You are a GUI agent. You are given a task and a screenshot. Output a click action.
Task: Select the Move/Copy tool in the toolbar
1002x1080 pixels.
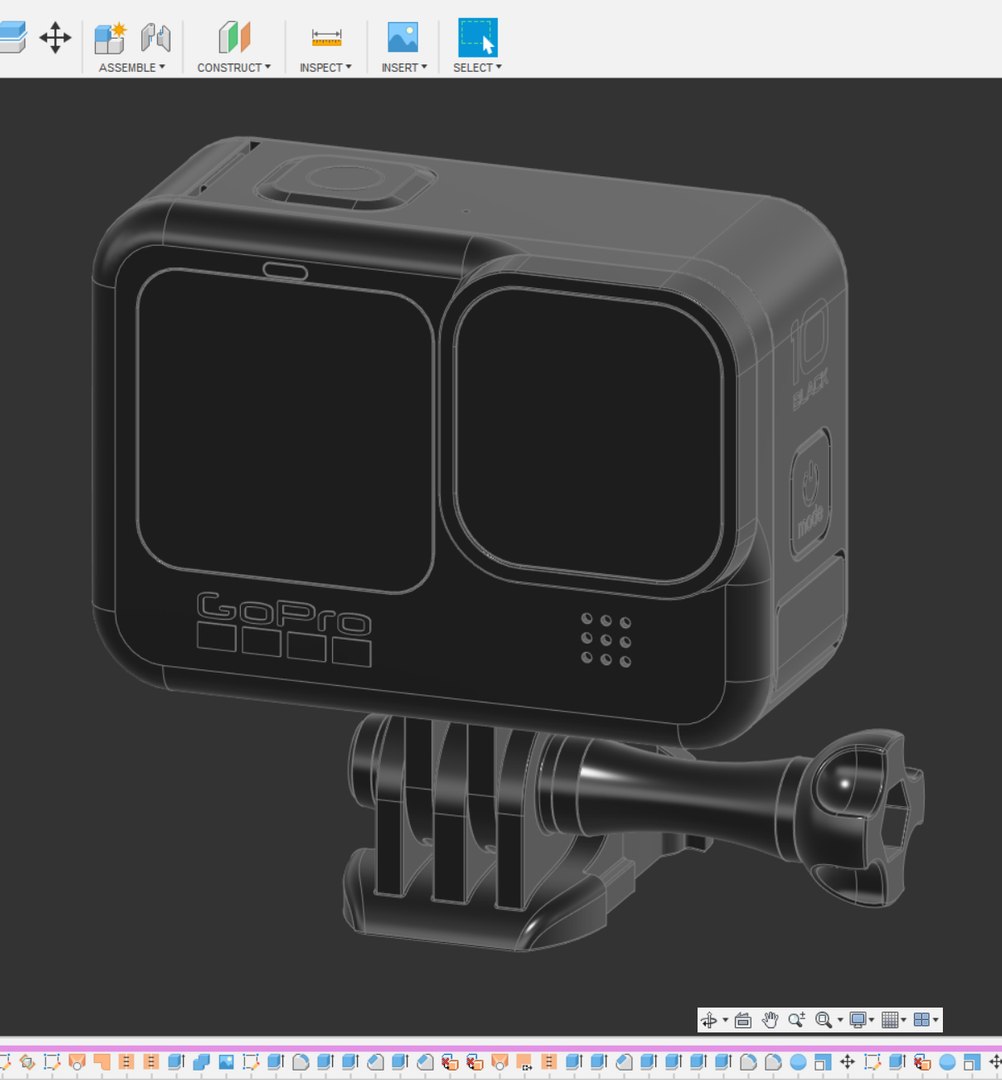tap(55, 37)
